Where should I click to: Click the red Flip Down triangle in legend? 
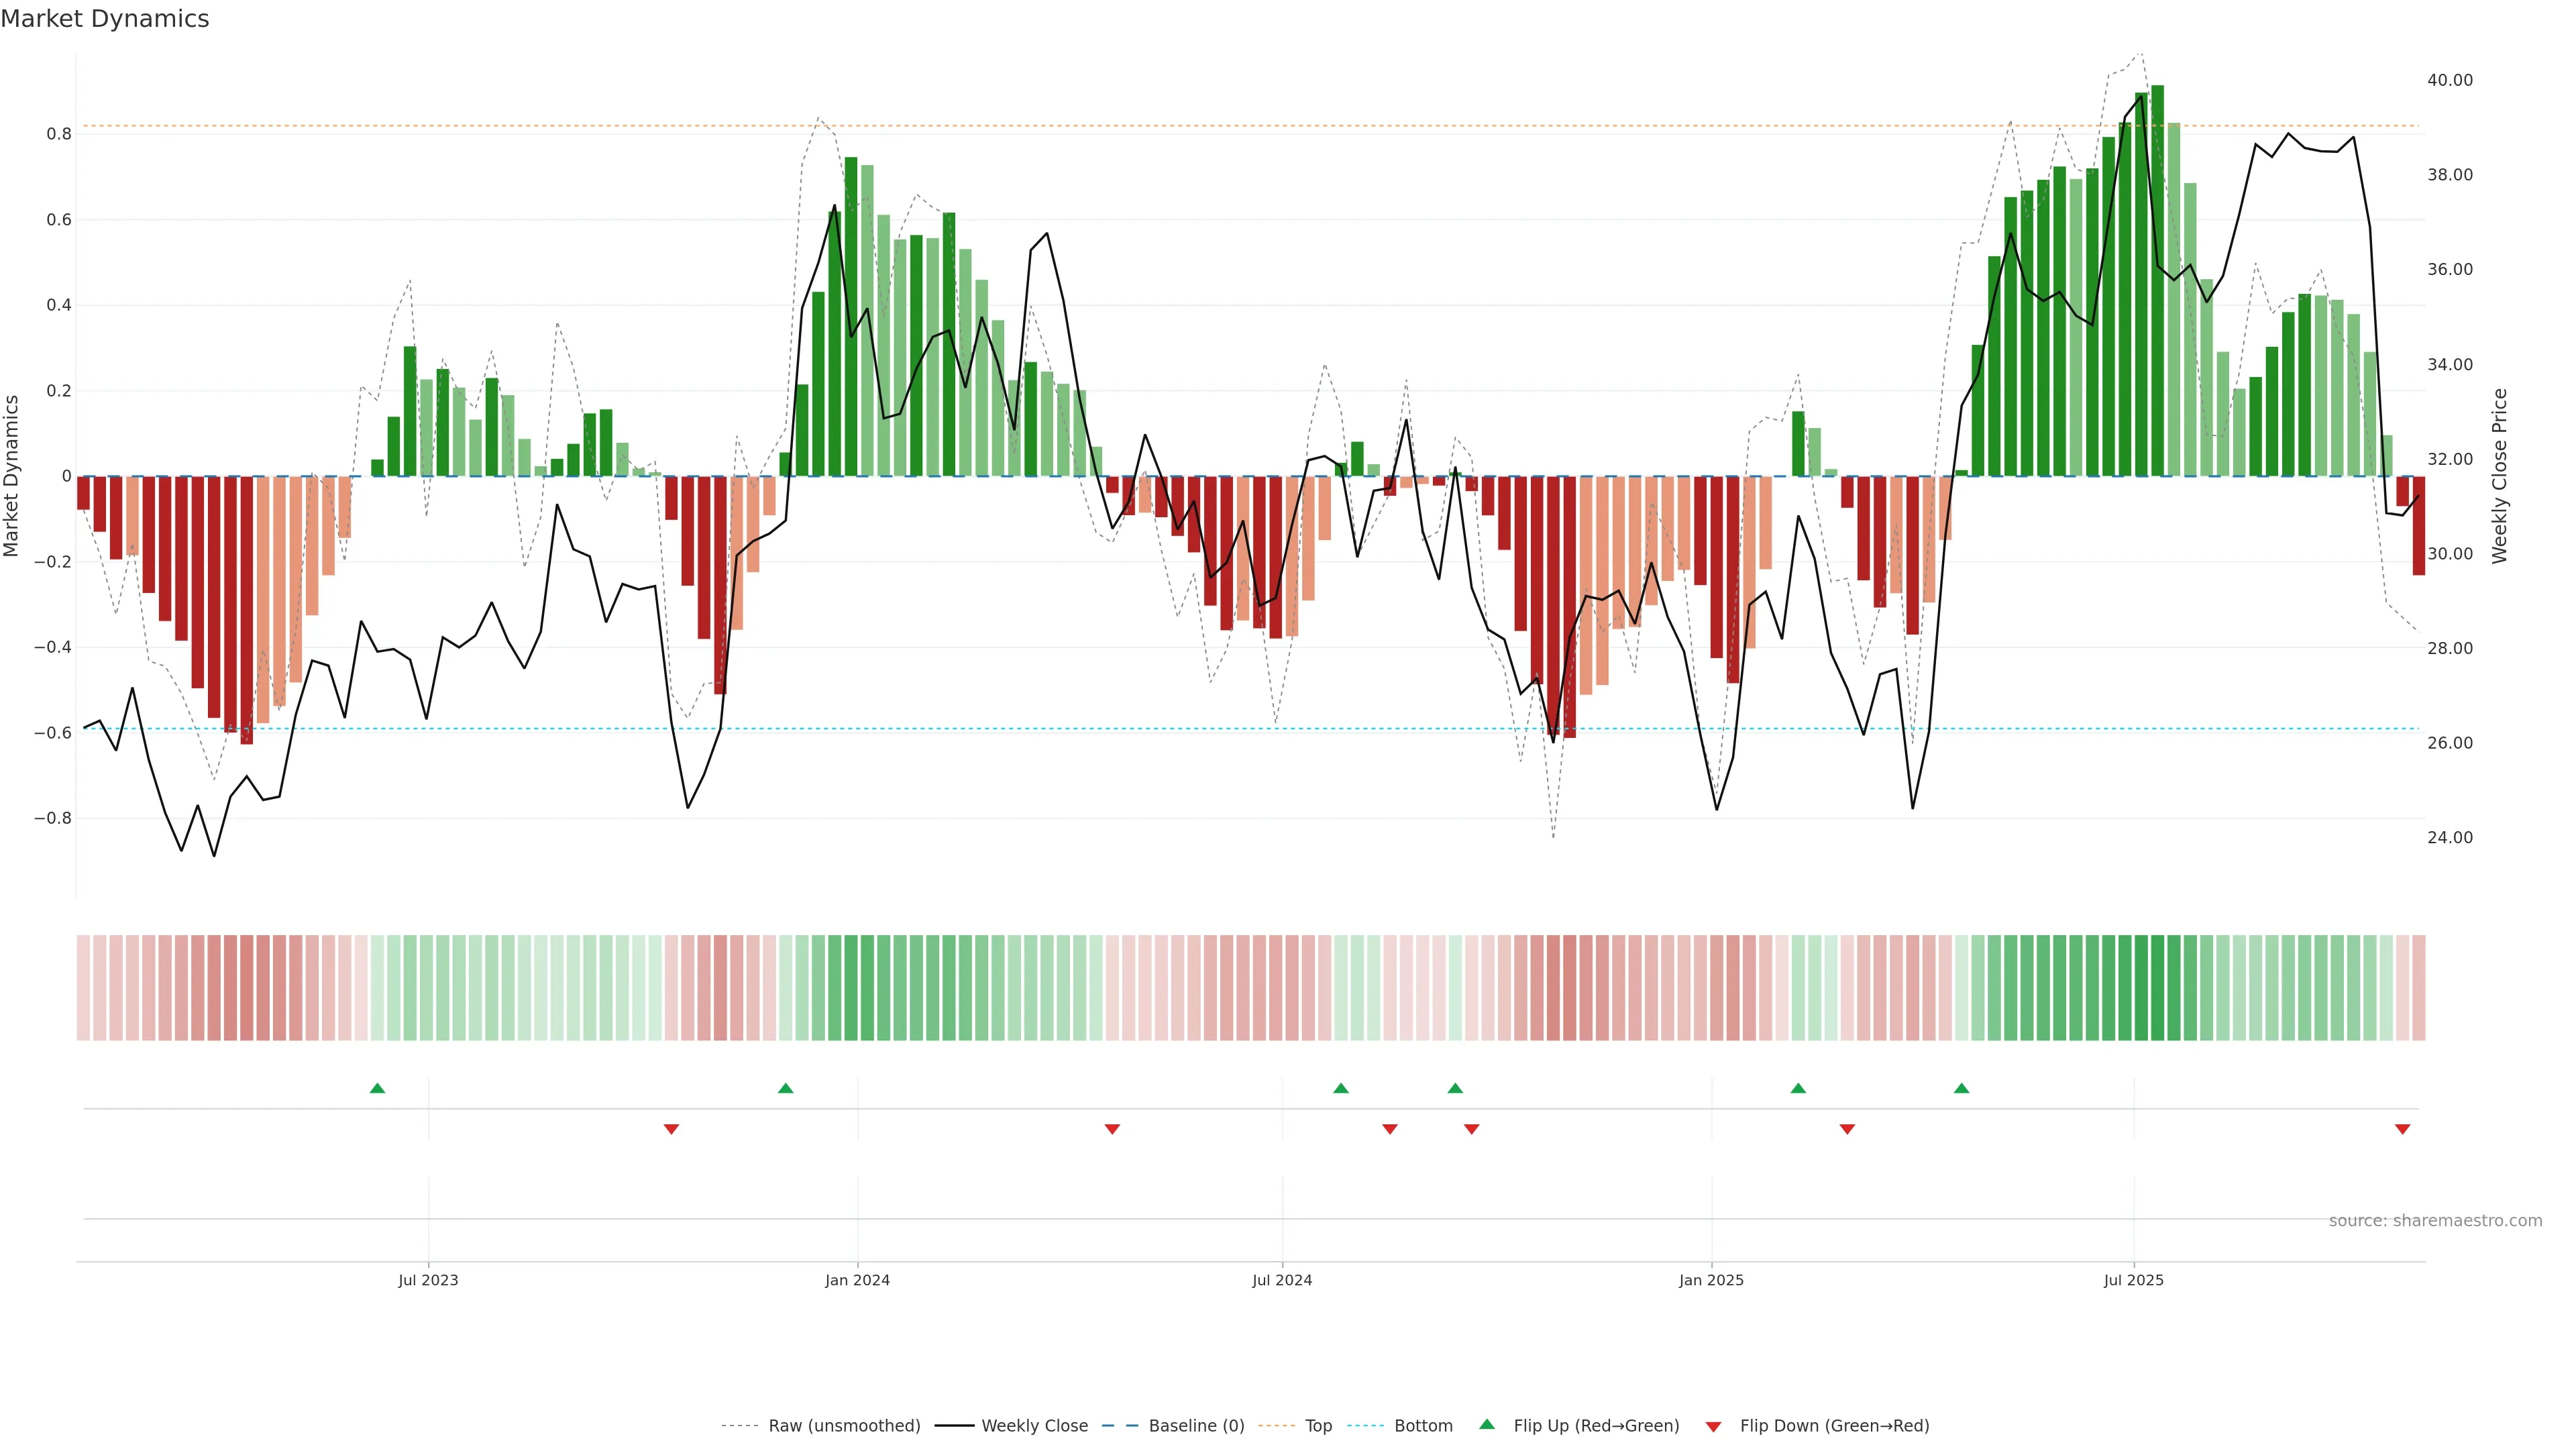click(x=1713, y=1426)
